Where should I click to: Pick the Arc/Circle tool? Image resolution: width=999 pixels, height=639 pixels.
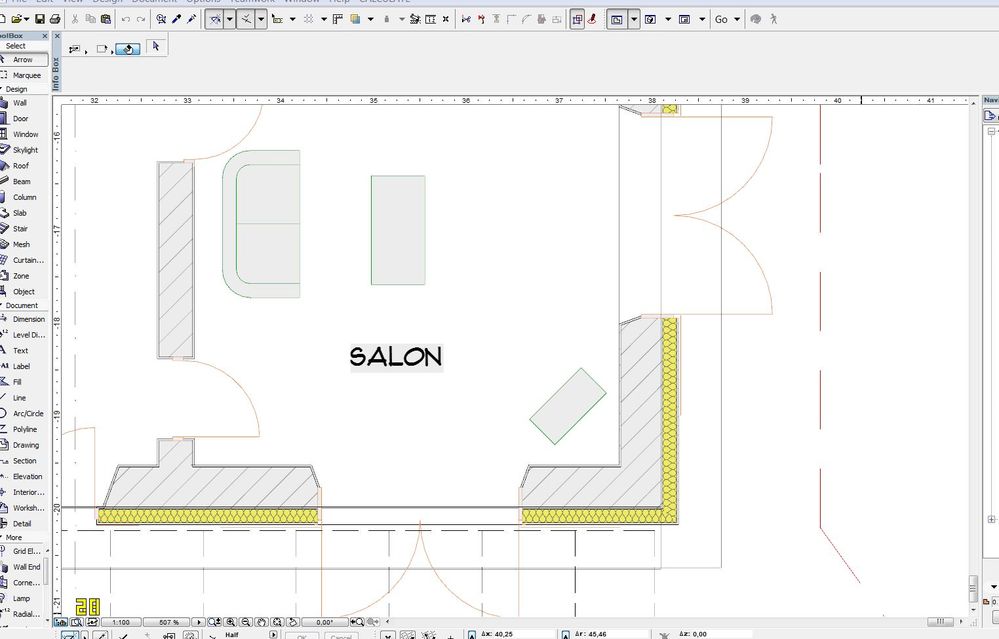pos(23,413)
